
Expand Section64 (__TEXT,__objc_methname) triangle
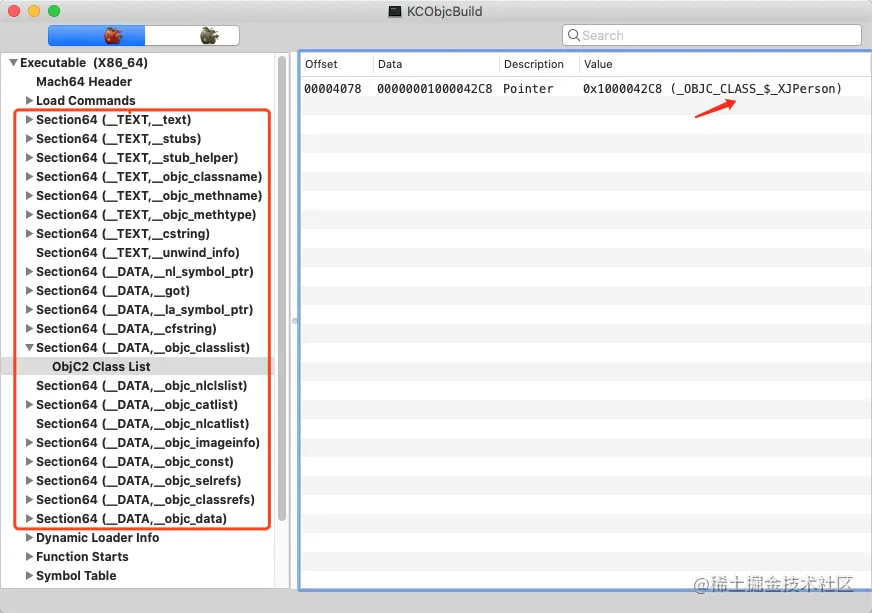[x=29, y=195]
